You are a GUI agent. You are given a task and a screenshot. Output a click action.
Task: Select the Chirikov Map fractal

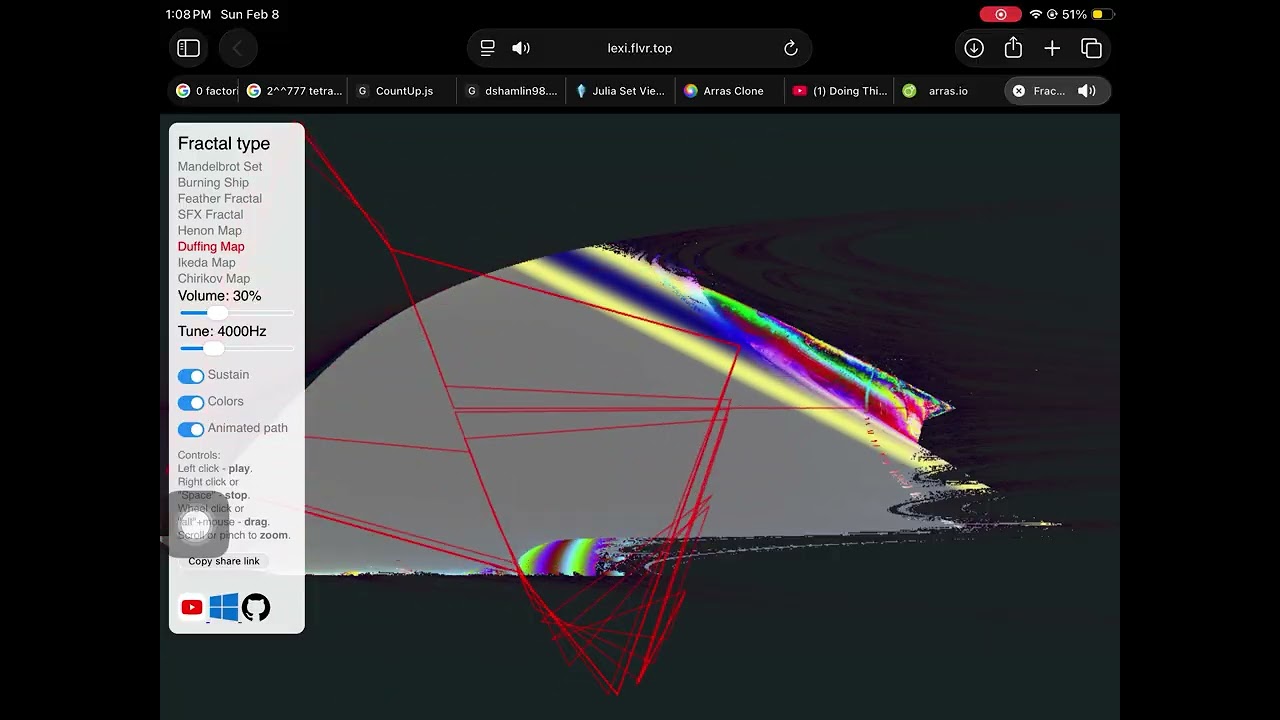tap(214, 279)
